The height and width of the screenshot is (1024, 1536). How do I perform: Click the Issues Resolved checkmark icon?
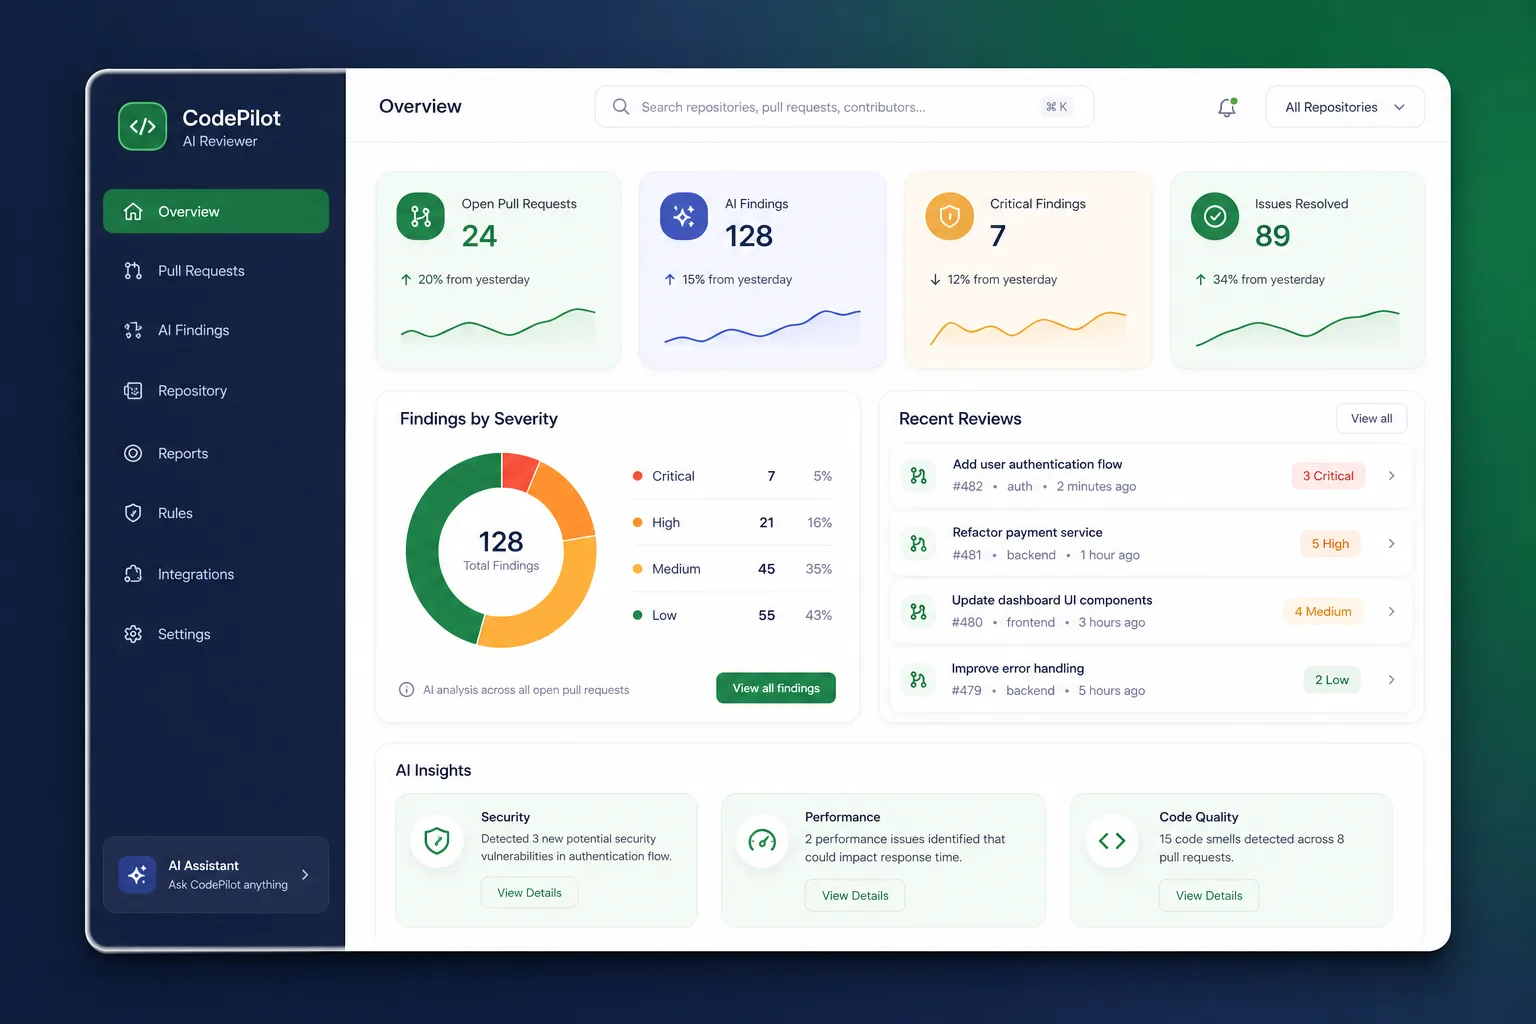(1215, 216)
